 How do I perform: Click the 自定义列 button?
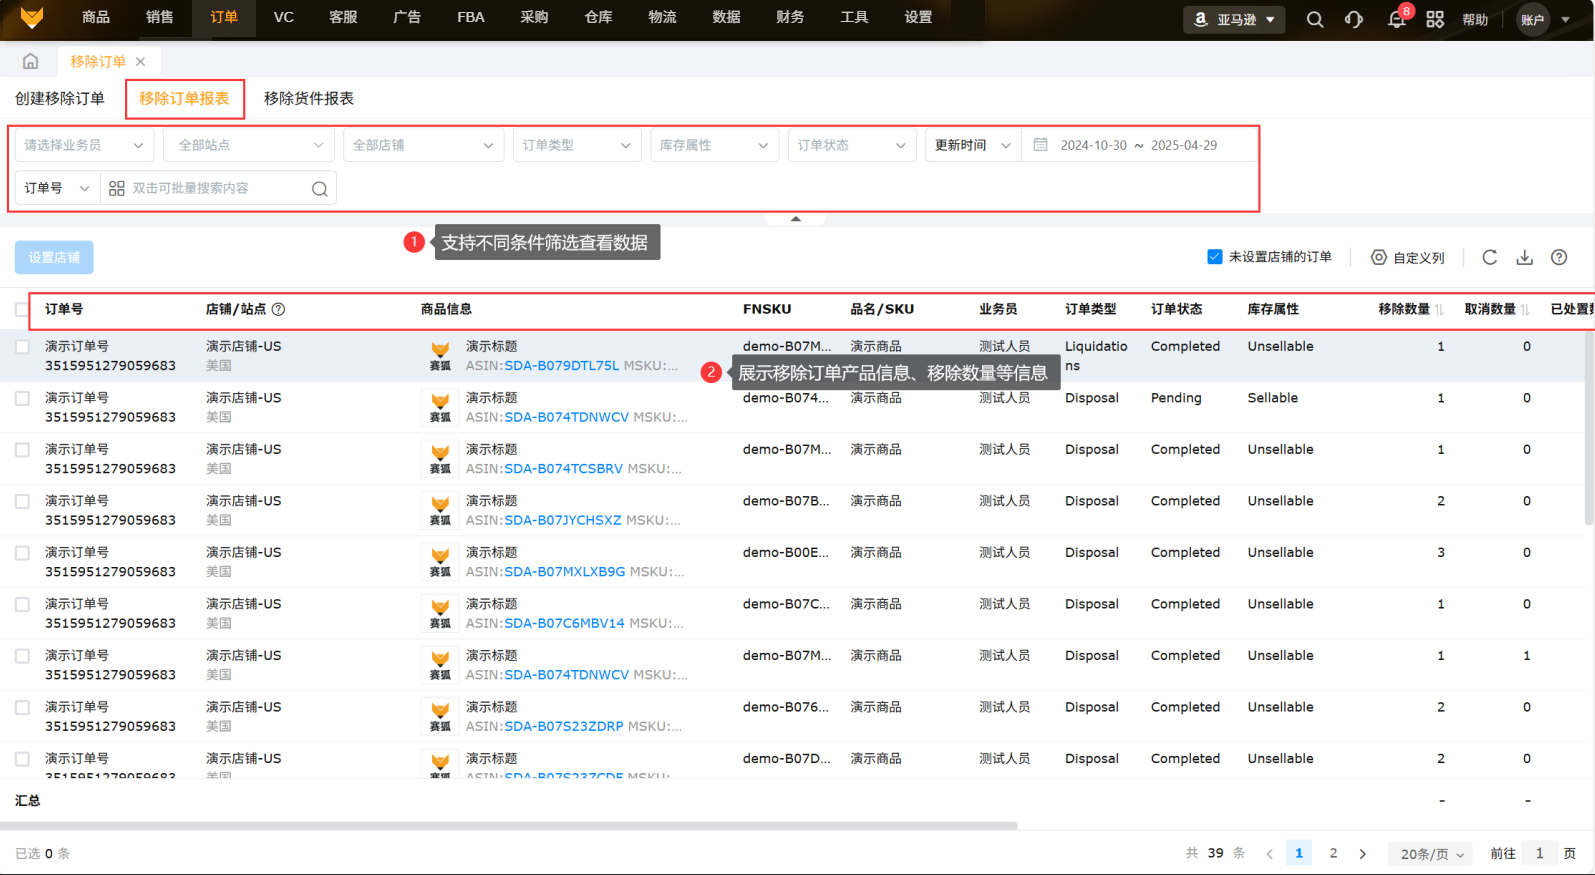coord(1407,257)
